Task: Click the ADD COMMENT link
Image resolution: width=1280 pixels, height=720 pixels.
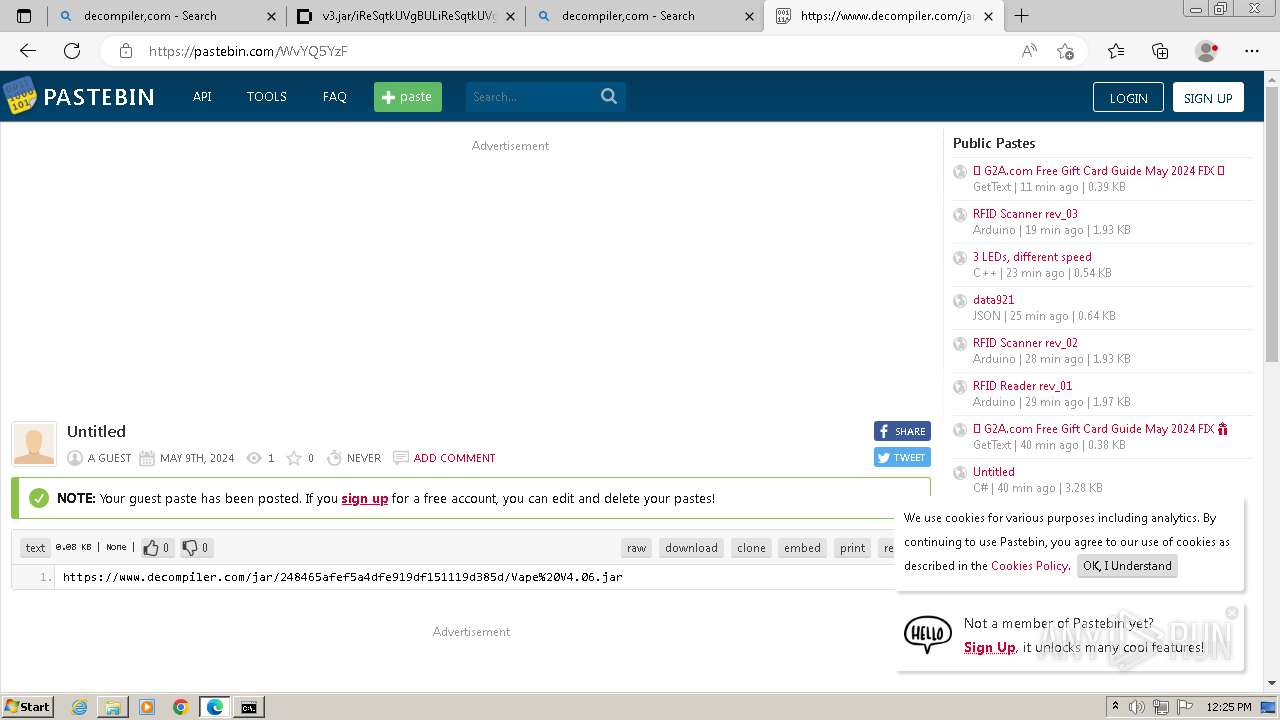Action: point(454,458)
